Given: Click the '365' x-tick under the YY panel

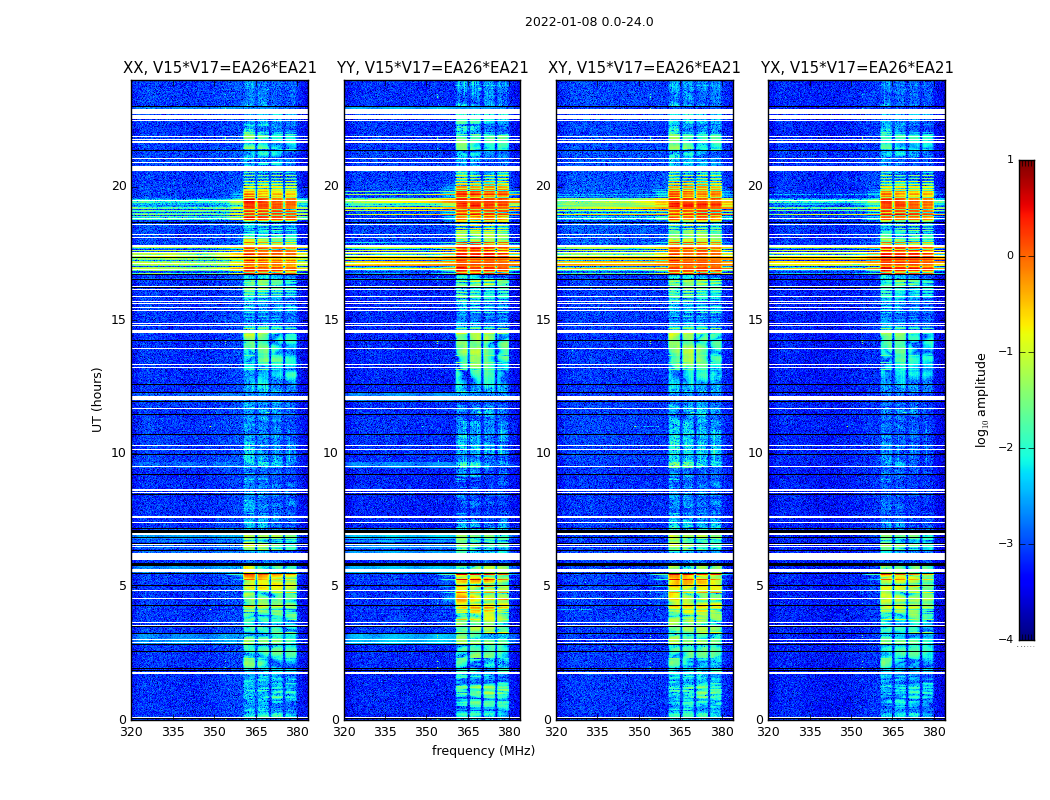Looking at the screenshot, I should click(x=468, y=732).
